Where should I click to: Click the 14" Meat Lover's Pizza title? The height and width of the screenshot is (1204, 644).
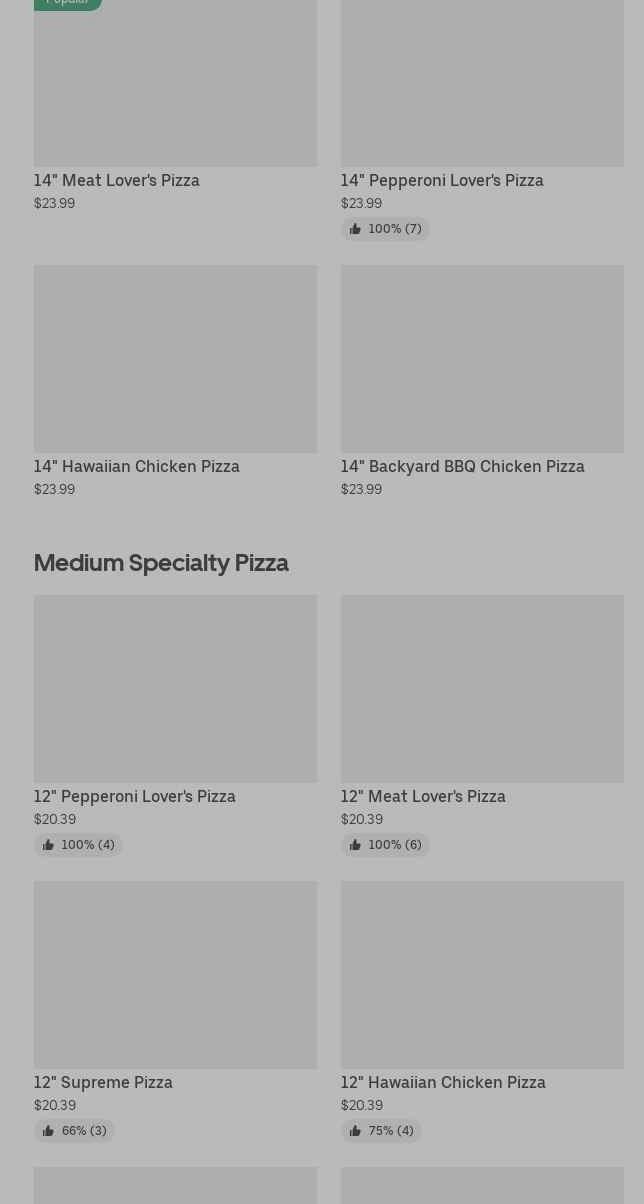[x=117, y=180]
